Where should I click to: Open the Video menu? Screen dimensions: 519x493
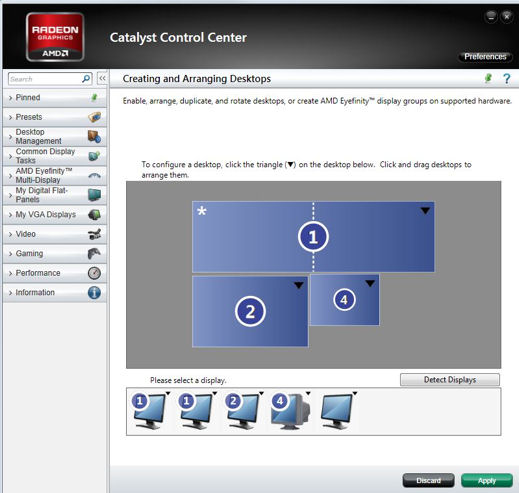click(x=55, y=234)
